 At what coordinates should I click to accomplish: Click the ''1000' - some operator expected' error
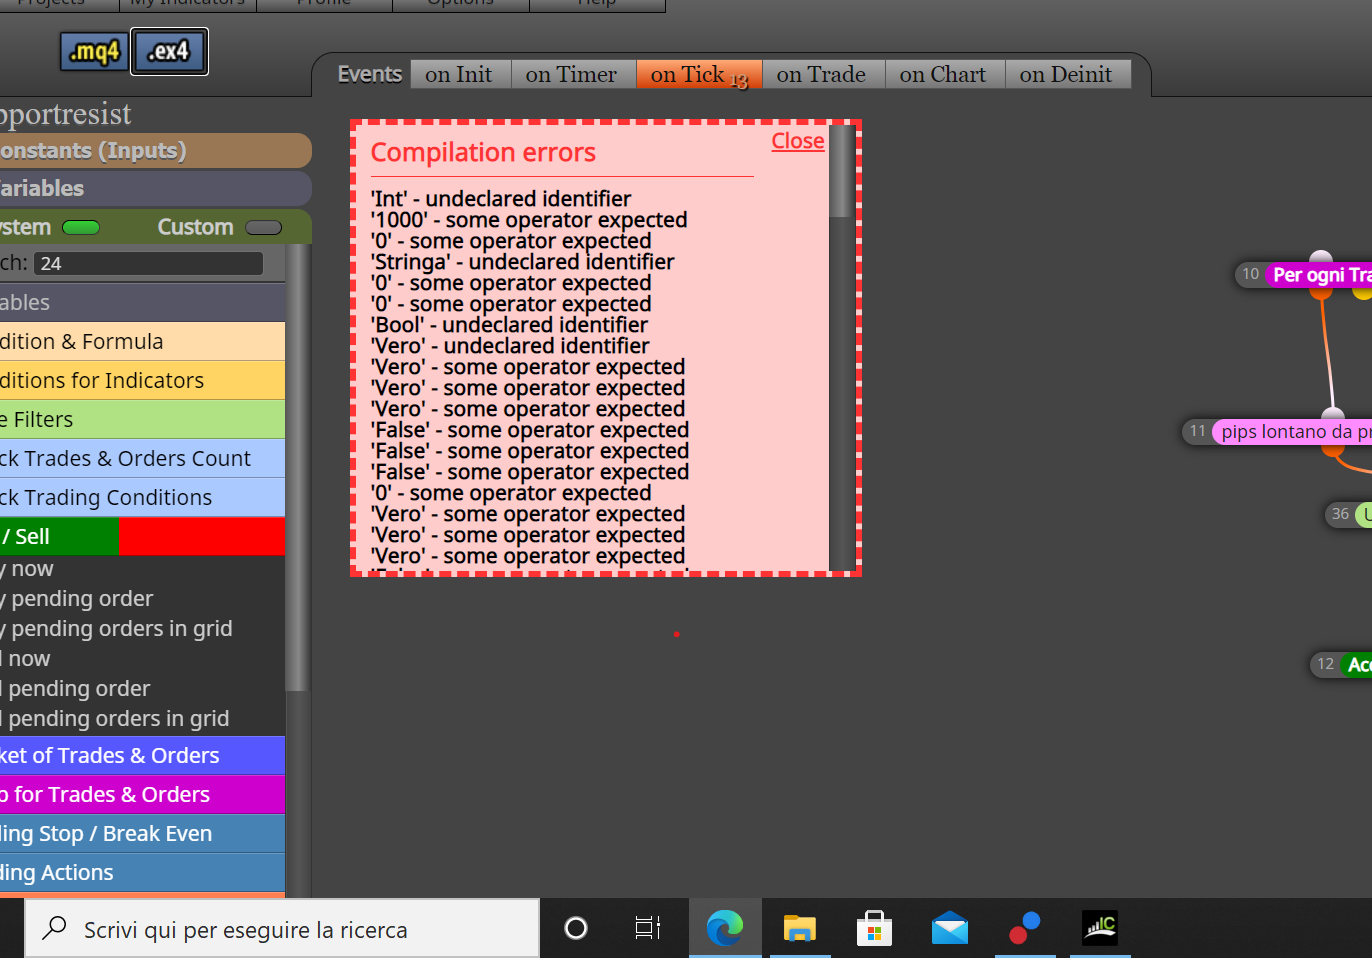coord(529,220)
